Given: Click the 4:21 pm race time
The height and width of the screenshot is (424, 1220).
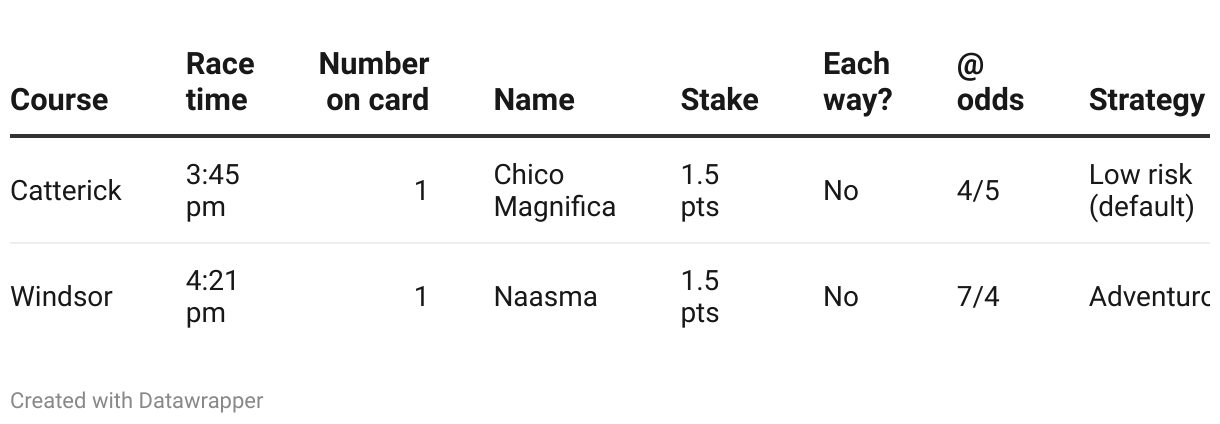Looking at the screenshot, I should 212,297.
